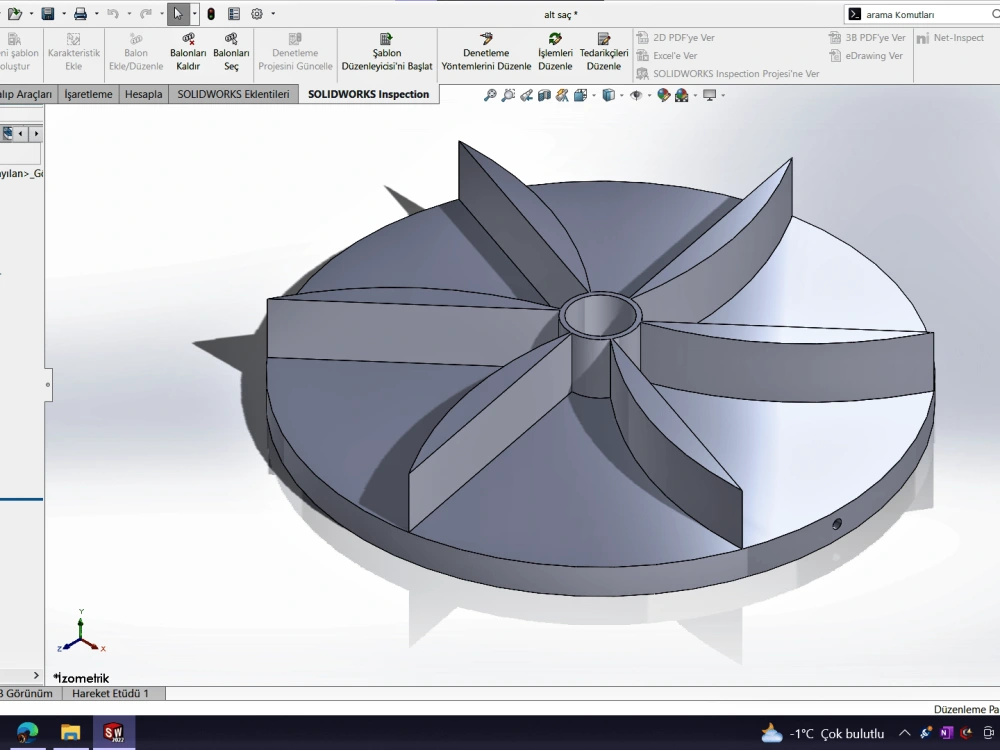The width and height of the screenshot is (1000, 750).
Task: Expand the Redo dropdown arrow
Action: [161, 13]
